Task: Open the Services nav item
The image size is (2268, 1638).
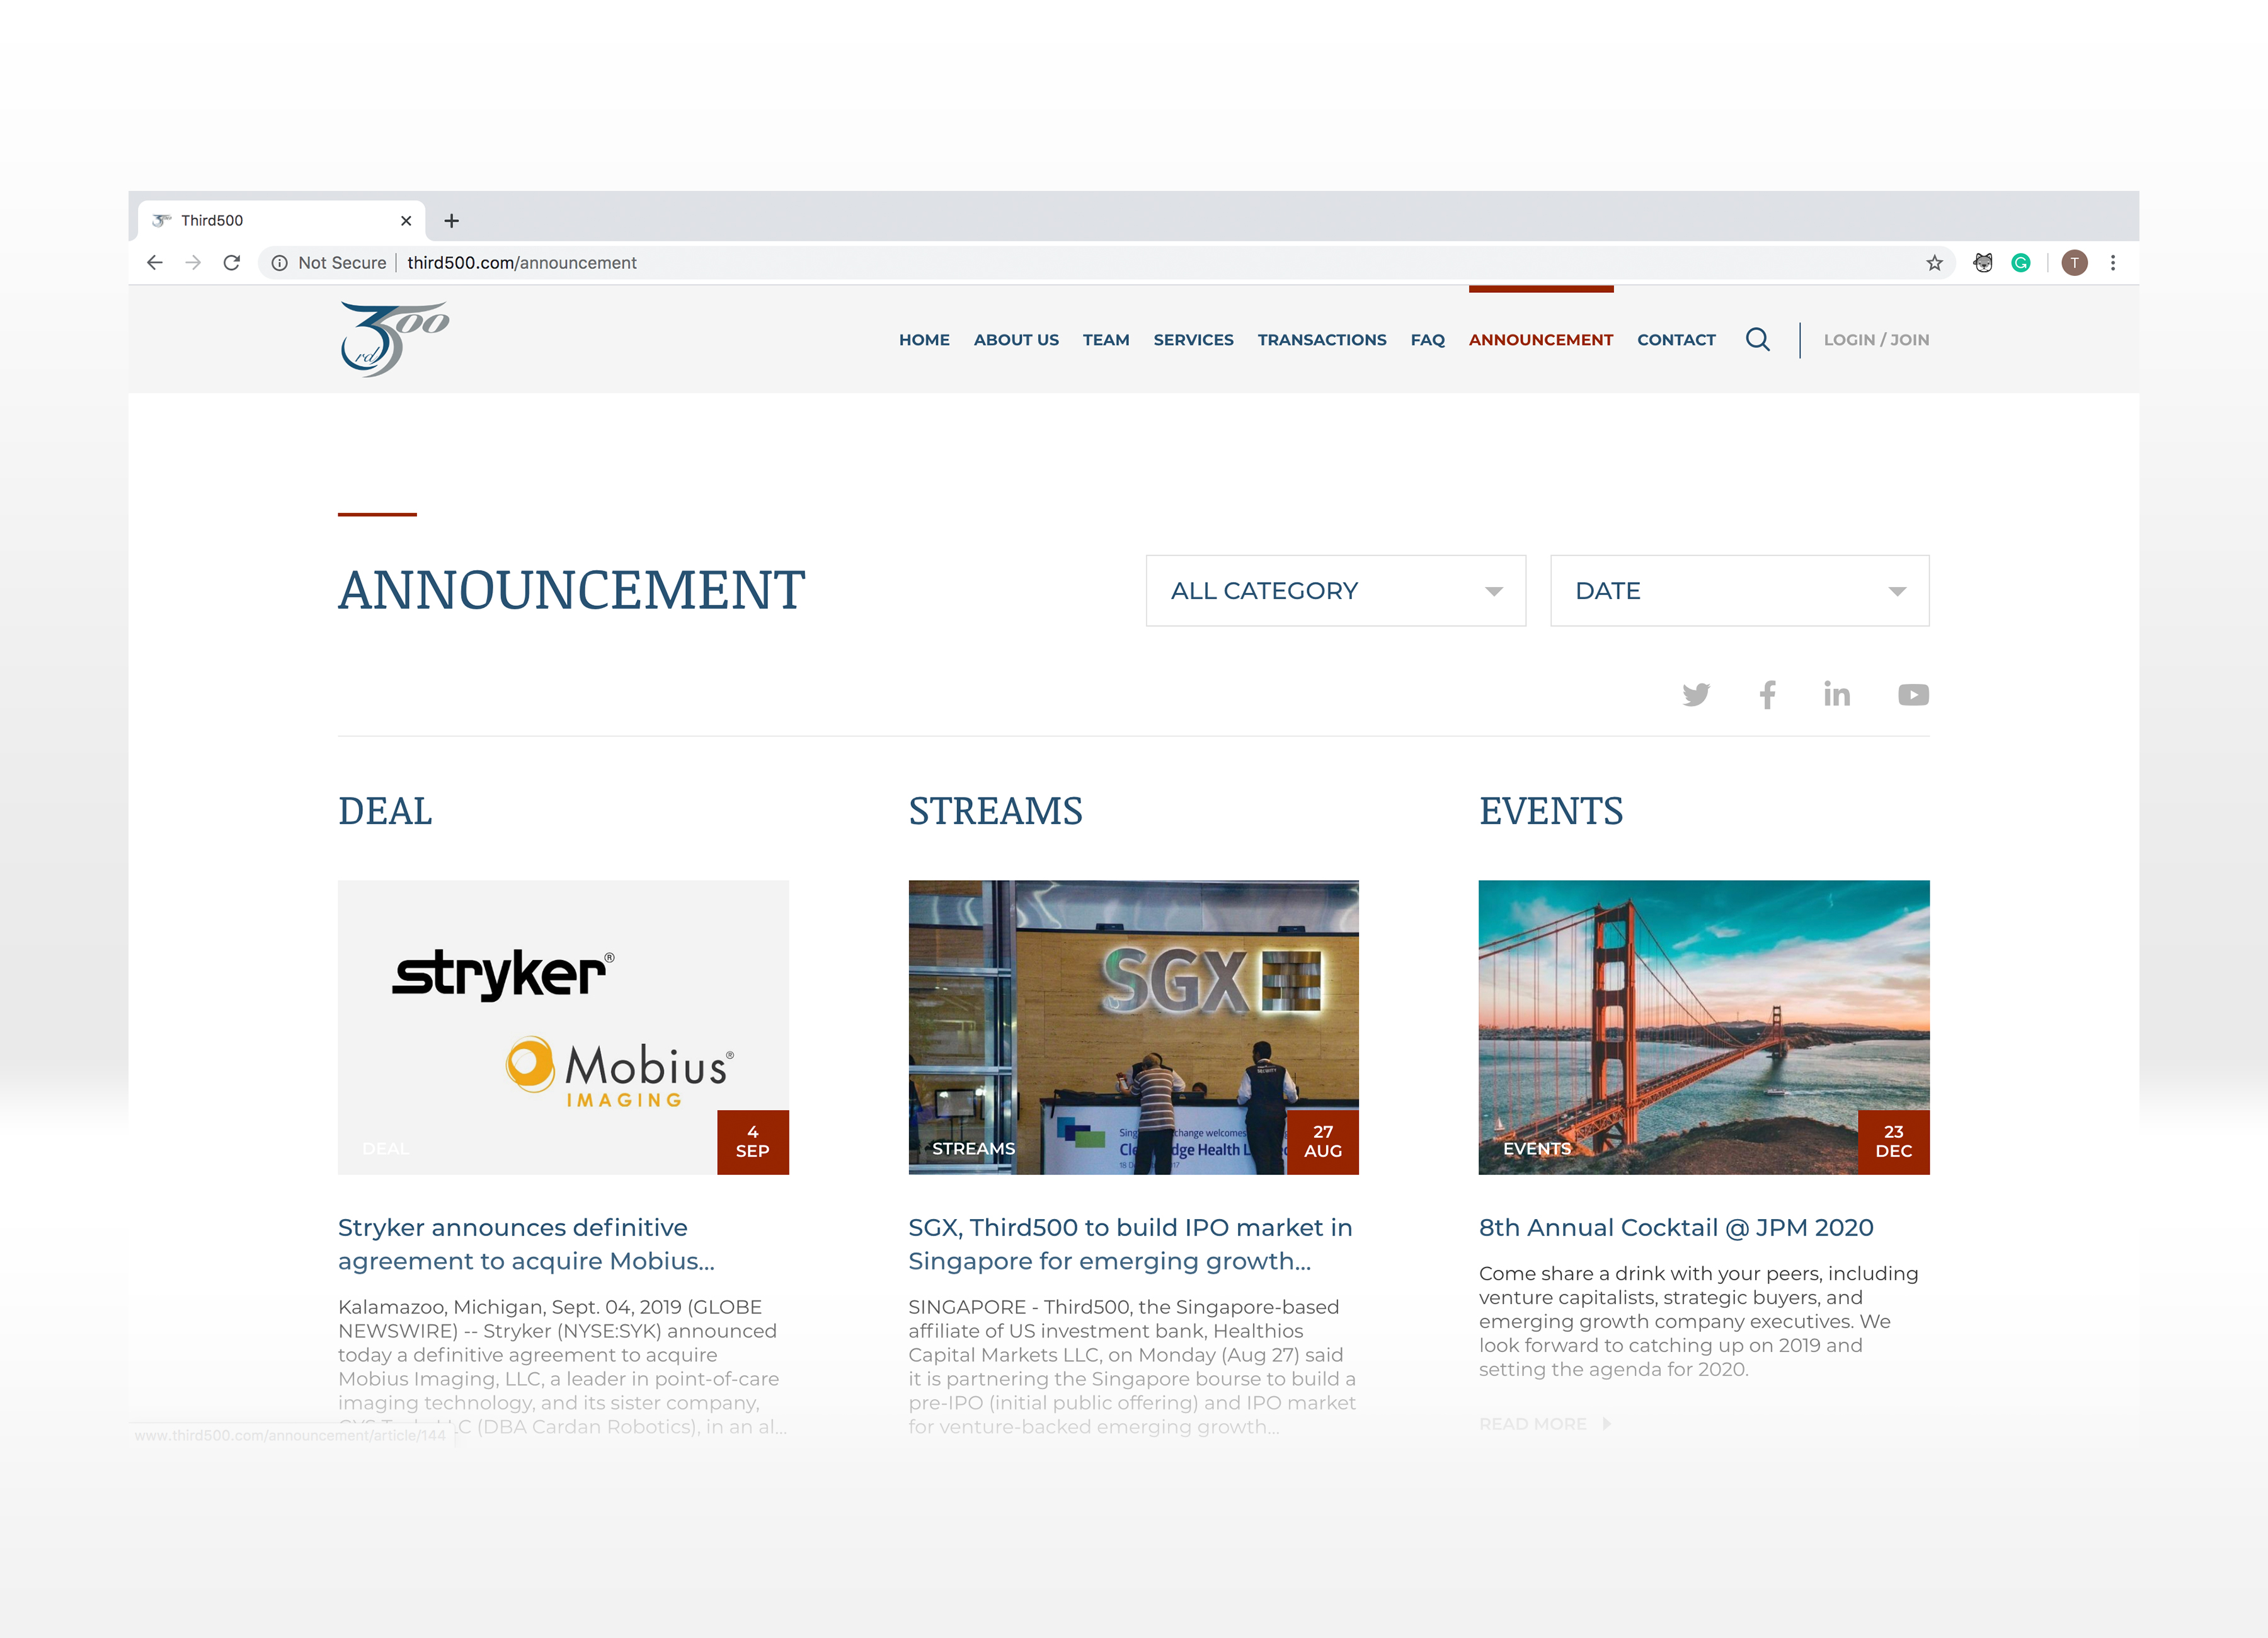Action: [1193, 340]
